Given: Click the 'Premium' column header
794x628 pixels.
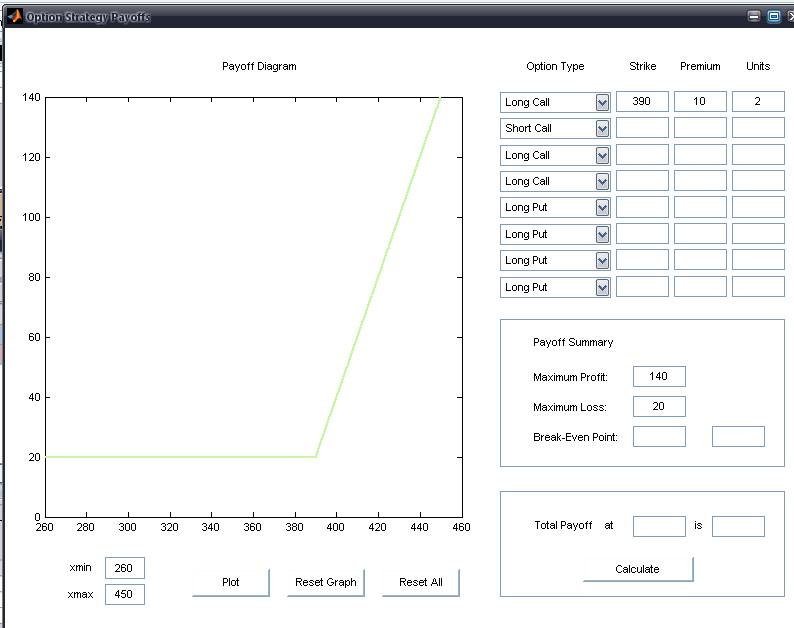Looking at the screenshot, I should pyautogui.click(x=700, y=66).
